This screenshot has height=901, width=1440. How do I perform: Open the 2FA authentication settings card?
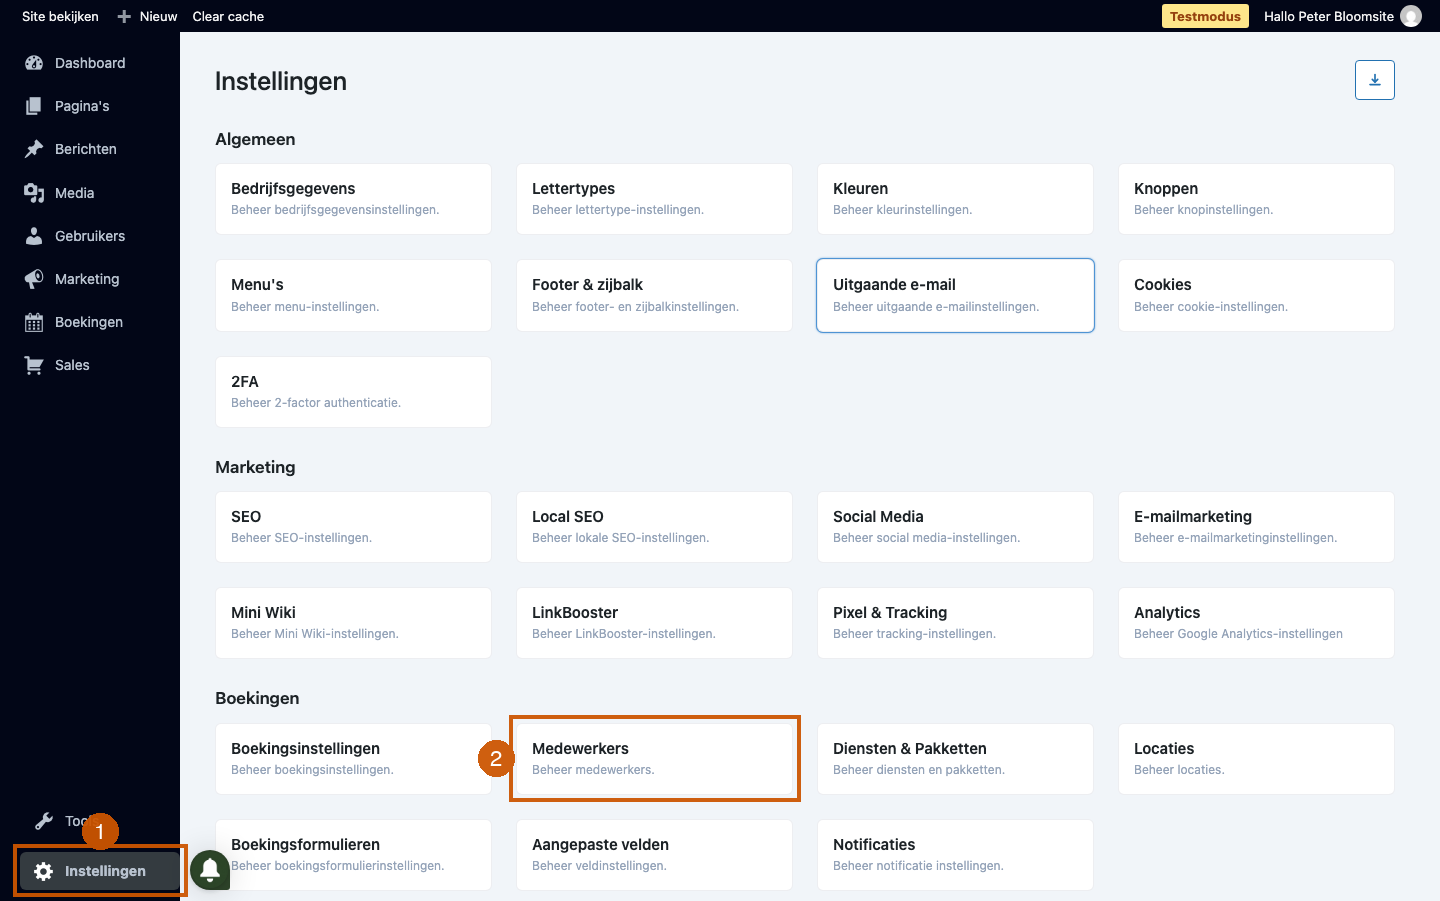pos(353,392)
